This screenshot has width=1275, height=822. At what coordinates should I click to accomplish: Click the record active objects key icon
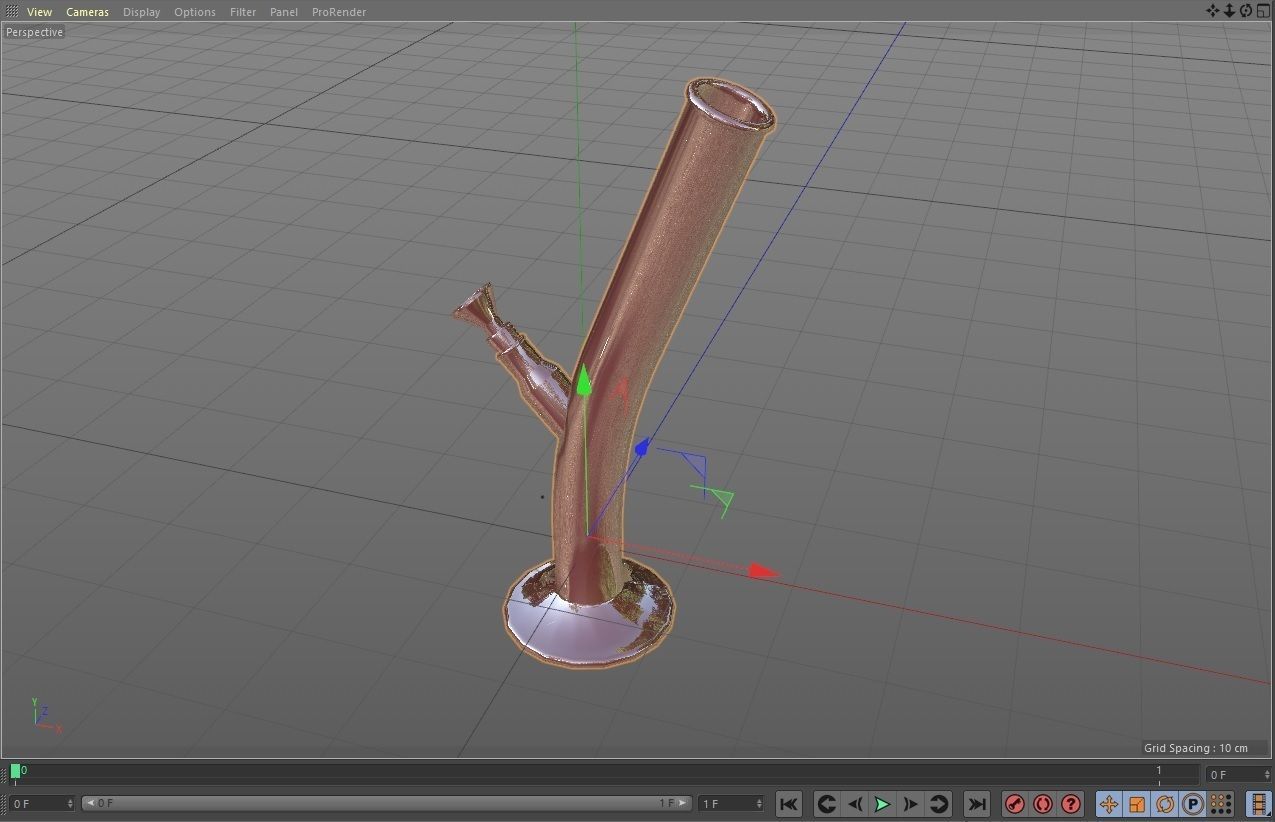(x=1015, y=804)
